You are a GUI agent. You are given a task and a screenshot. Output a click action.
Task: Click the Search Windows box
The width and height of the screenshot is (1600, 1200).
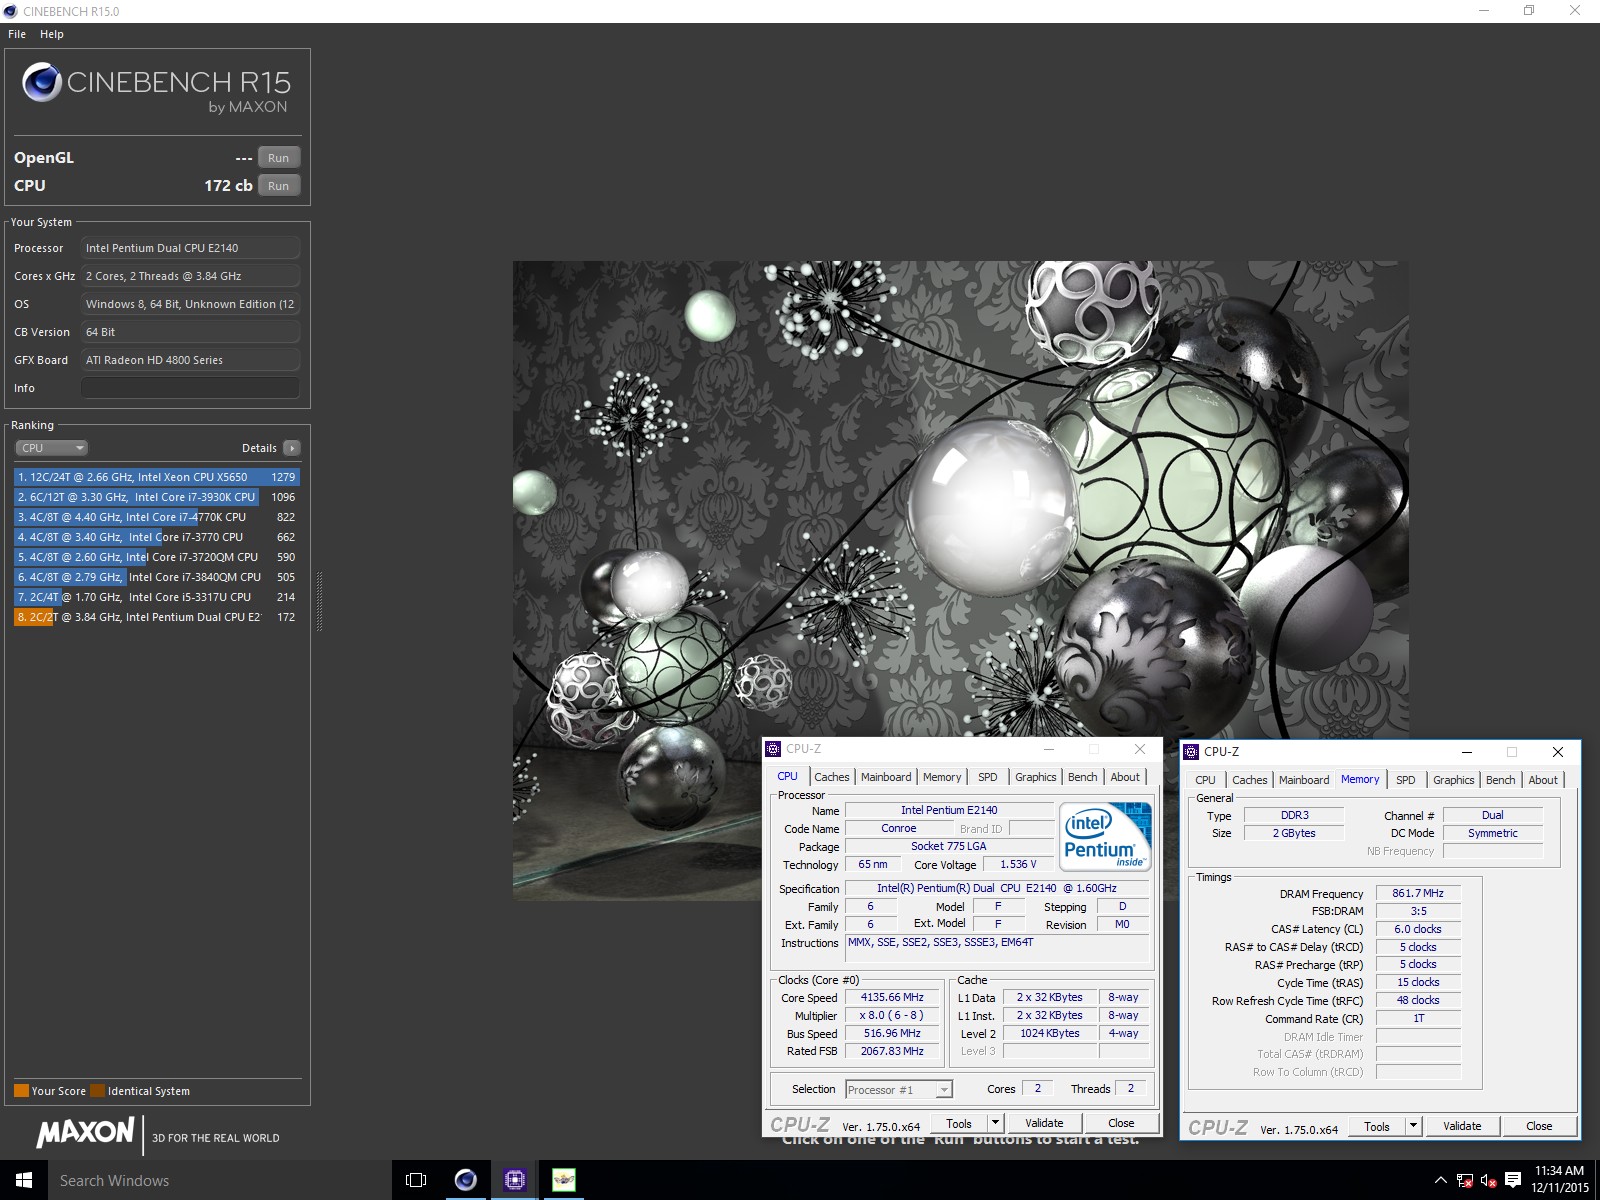[x=220, y=1180]
